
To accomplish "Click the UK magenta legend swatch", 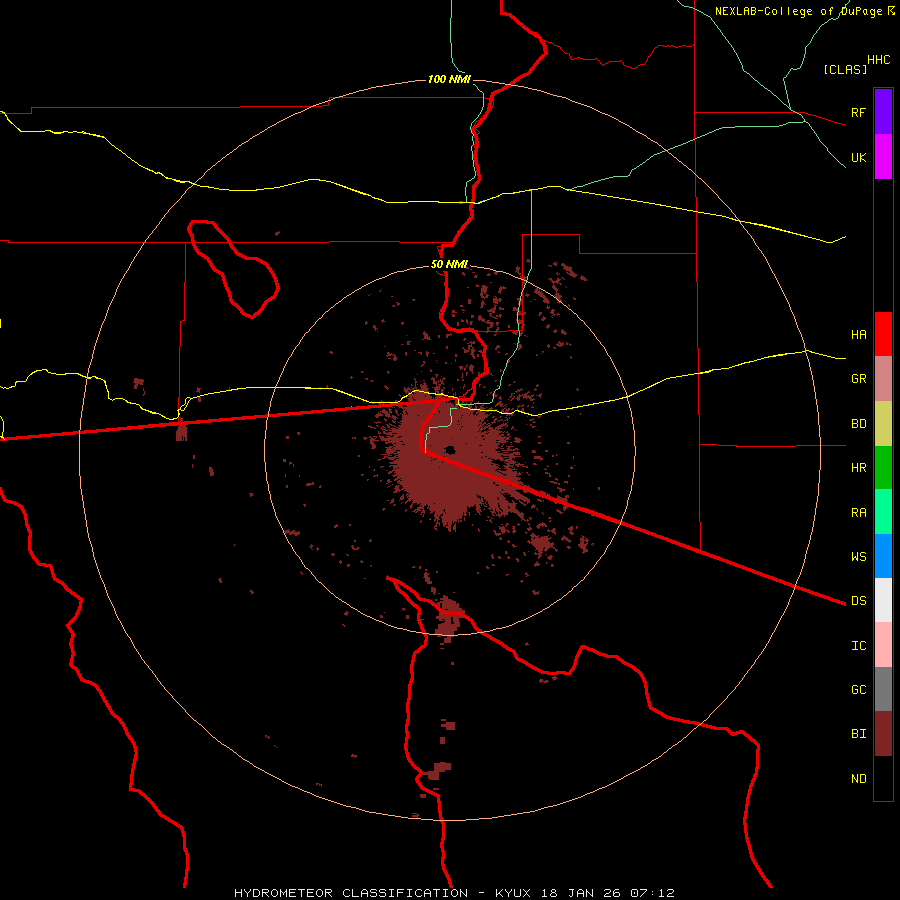I will pyautogui.click(x=883, y=157).
